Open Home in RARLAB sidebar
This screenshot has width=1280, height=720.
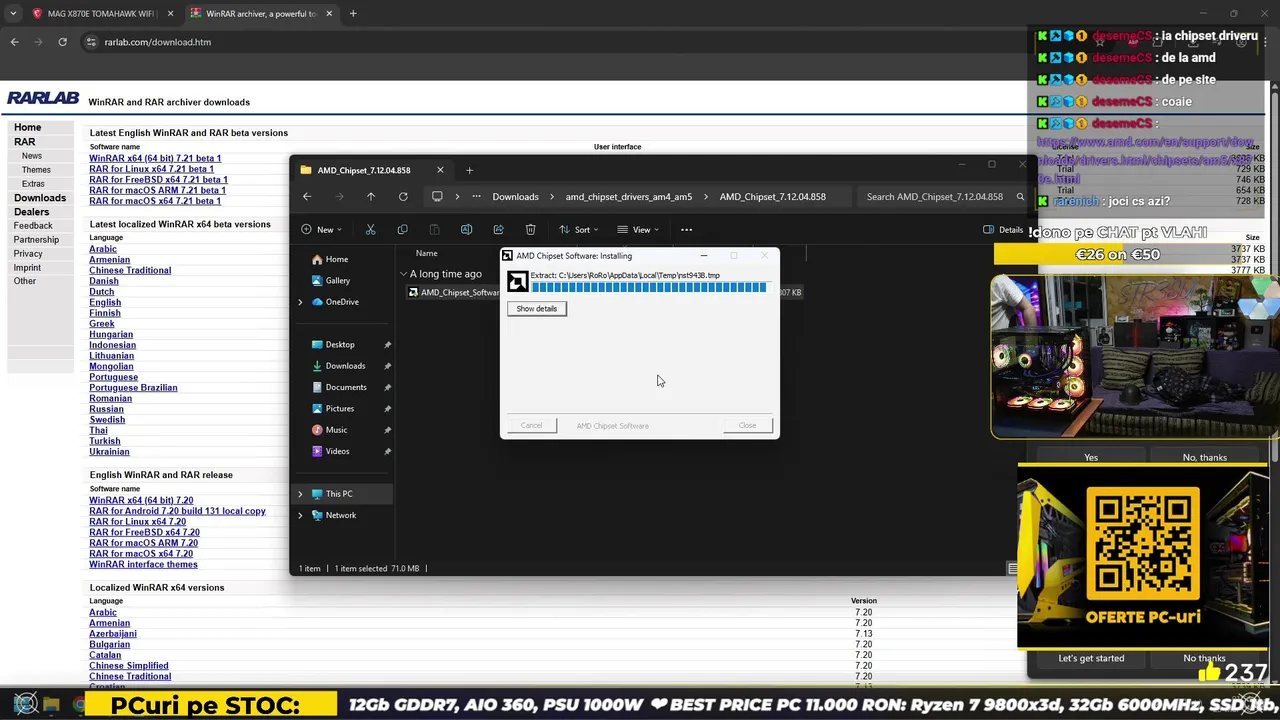click(x=28, y=127)
